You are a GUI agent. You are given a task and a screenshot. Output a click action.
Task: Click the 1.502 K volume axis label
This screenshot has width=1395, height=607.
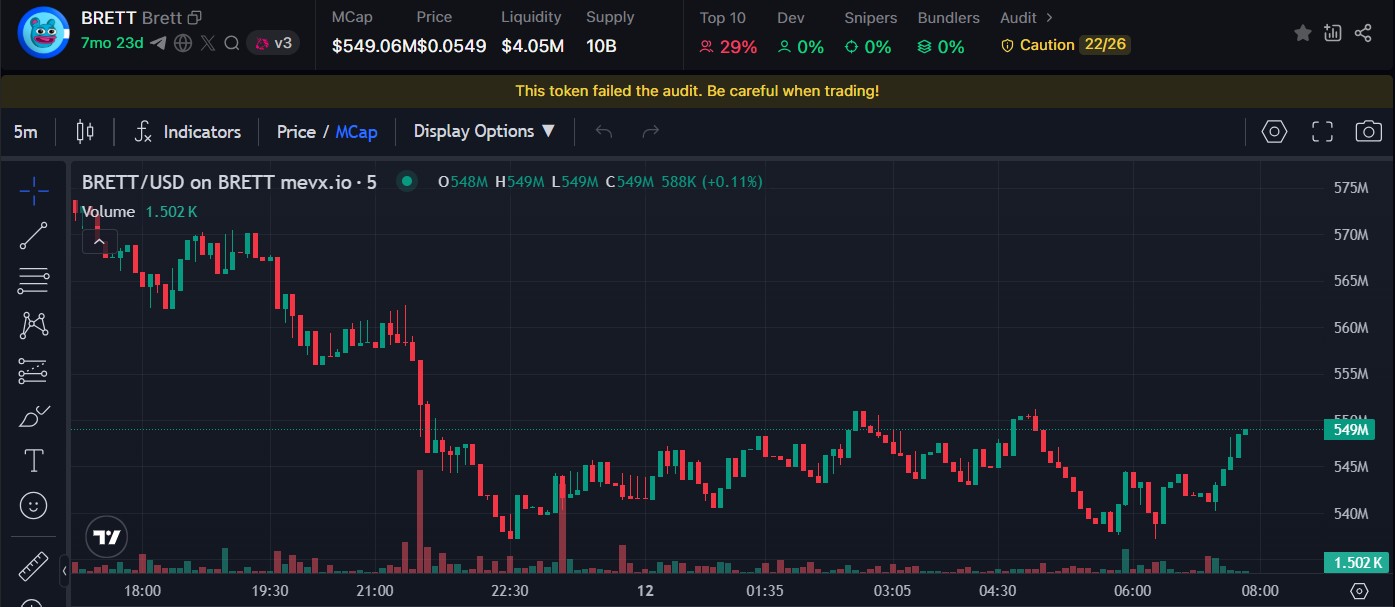pos(1355,562)
